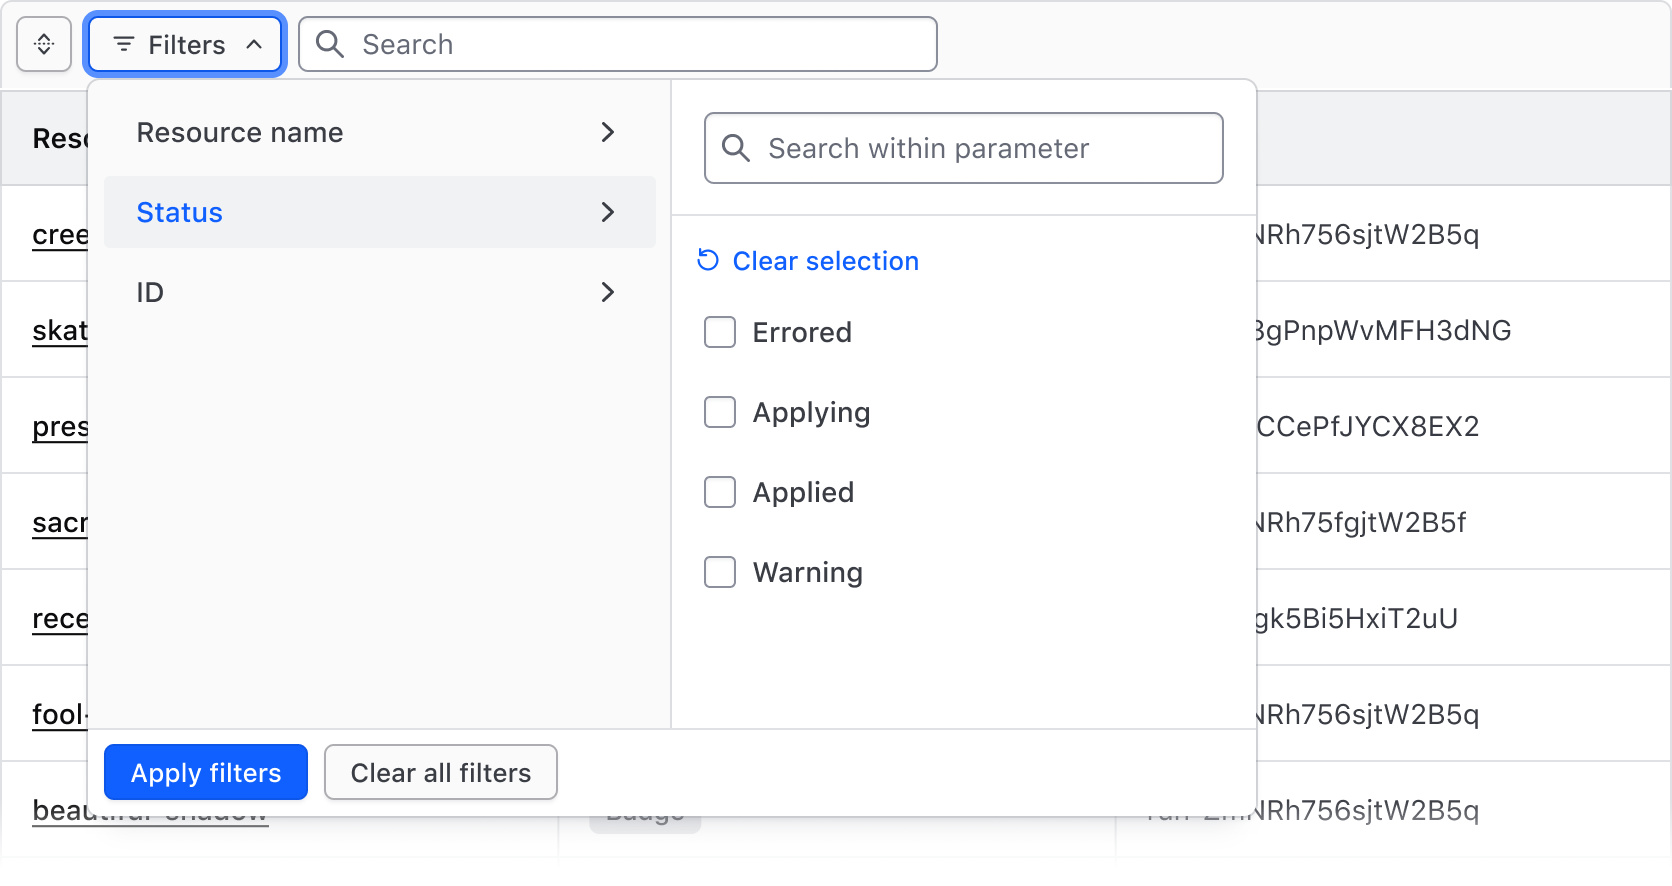Click the Clear selection link
1672x886 pixels.
(825, 261)
